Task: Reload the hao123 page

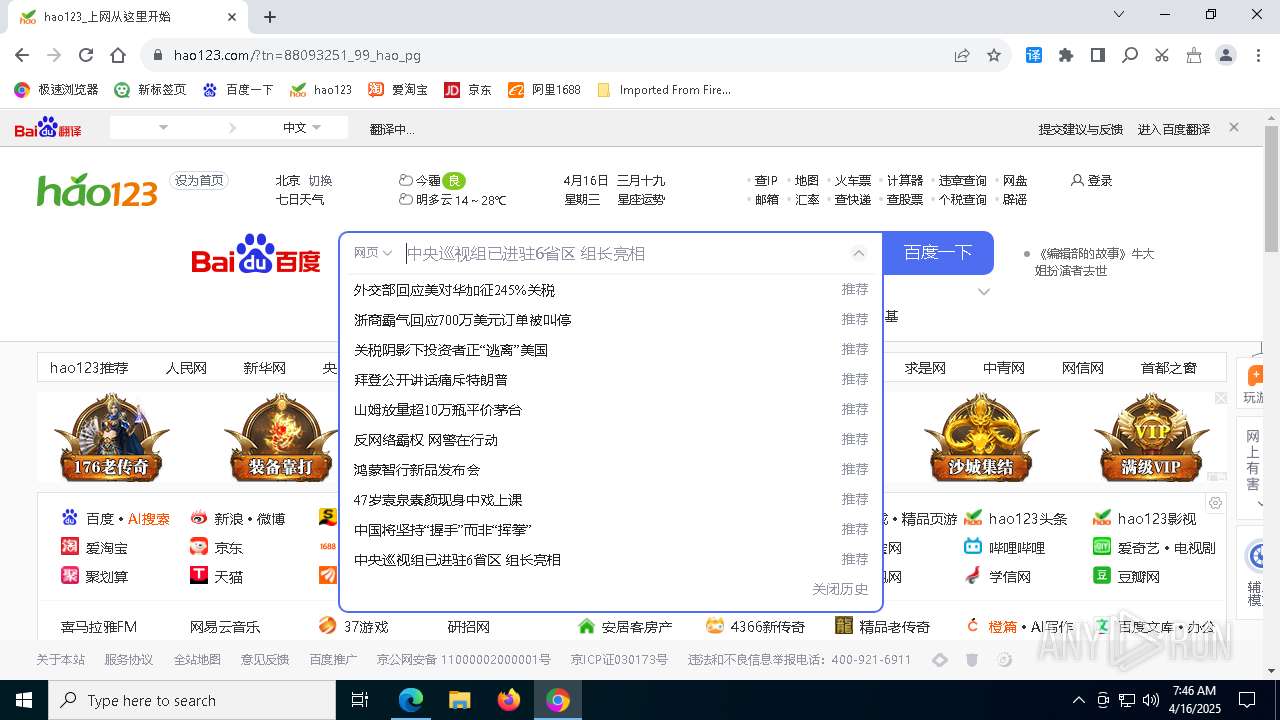Action: (x=86, y=55)
